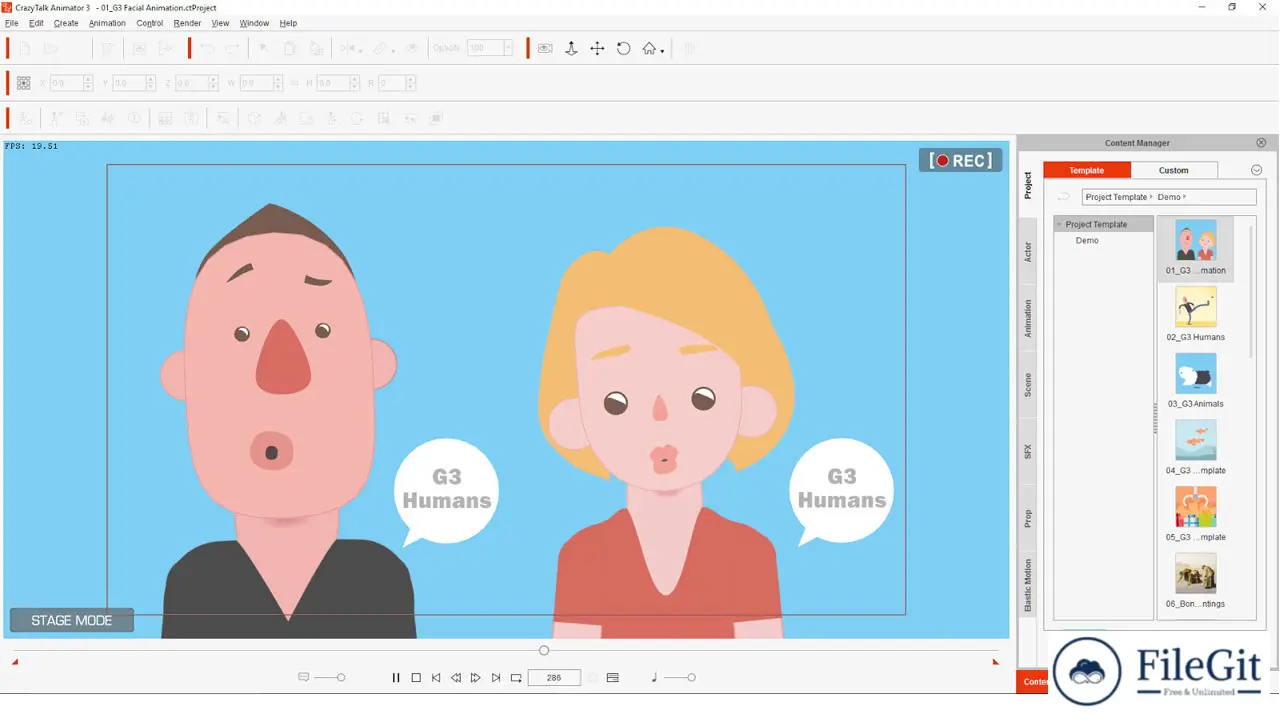Click the Y position stepper arrows
This screenshot has width=1280, height=720.
(151, 83)
